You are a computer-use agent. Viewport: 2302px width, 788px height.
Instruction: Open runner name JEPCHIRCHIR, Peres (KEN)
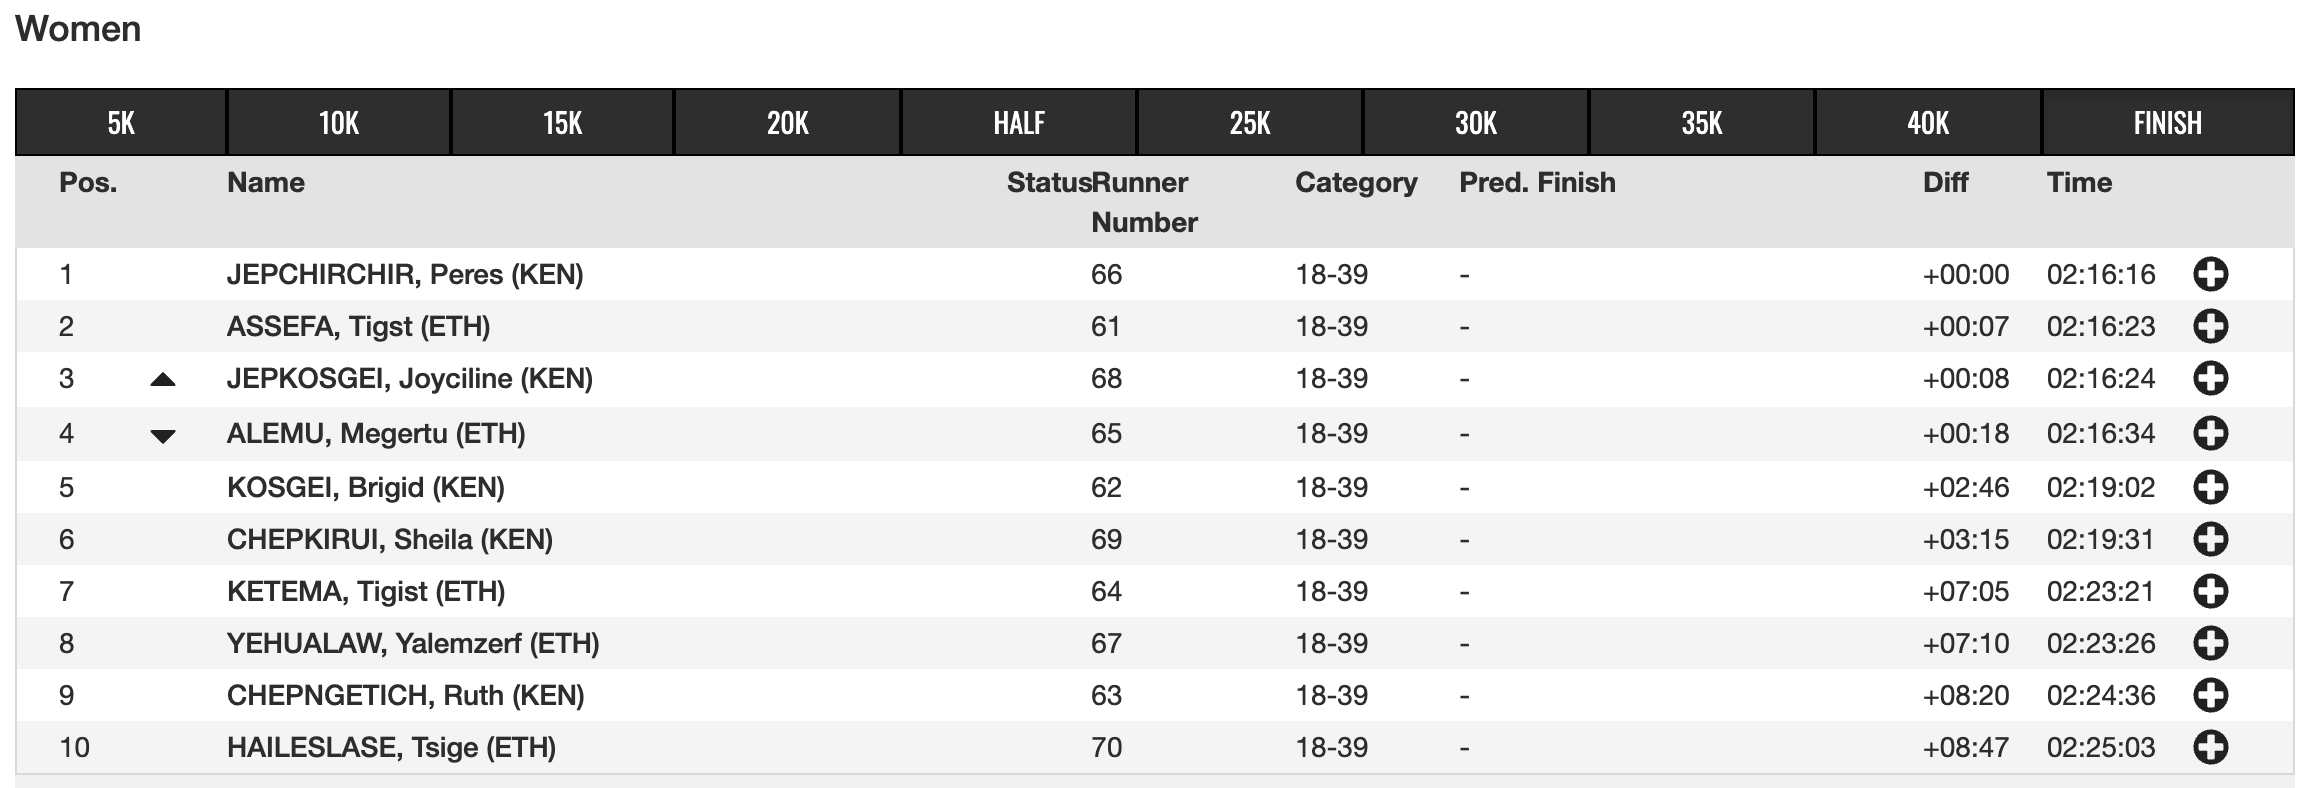[405, 274]
